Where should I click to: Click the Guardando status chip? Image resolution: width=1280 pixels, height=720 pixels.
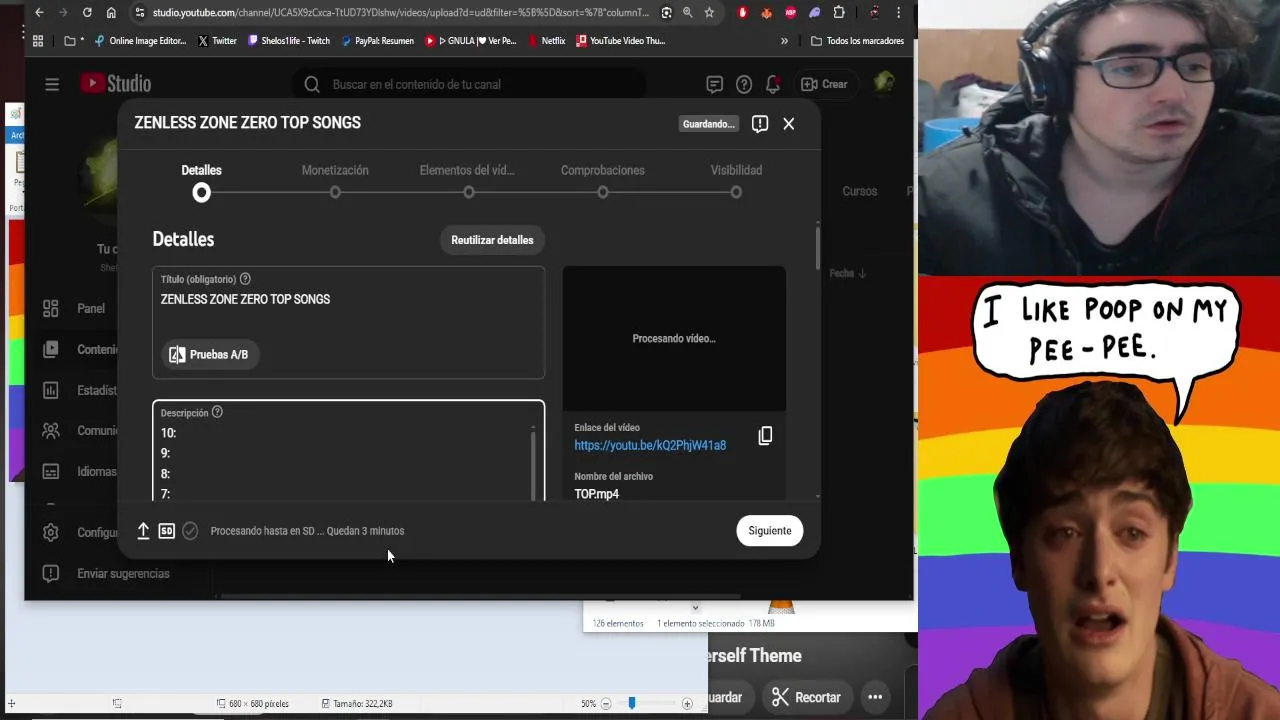[x=709, y=124]
